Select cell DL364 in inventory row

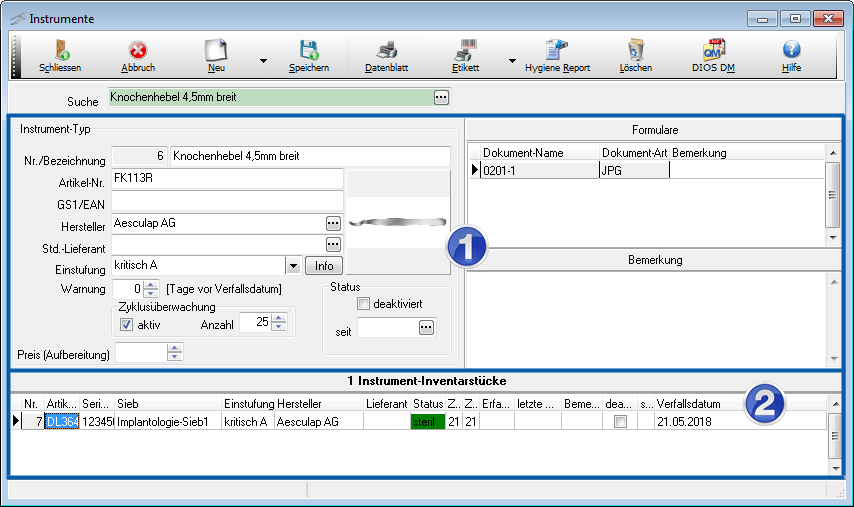coord(62,422)
